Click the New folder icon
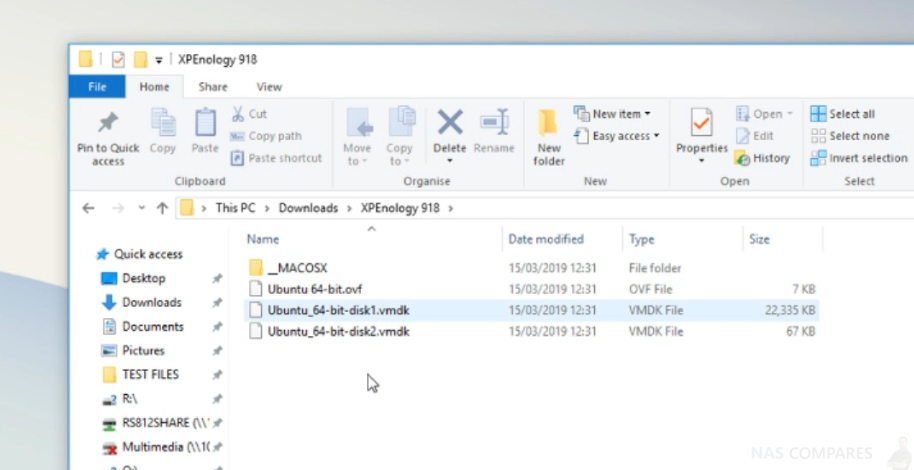The width and height of the screenshot is (914, 470). pos(548,122)
